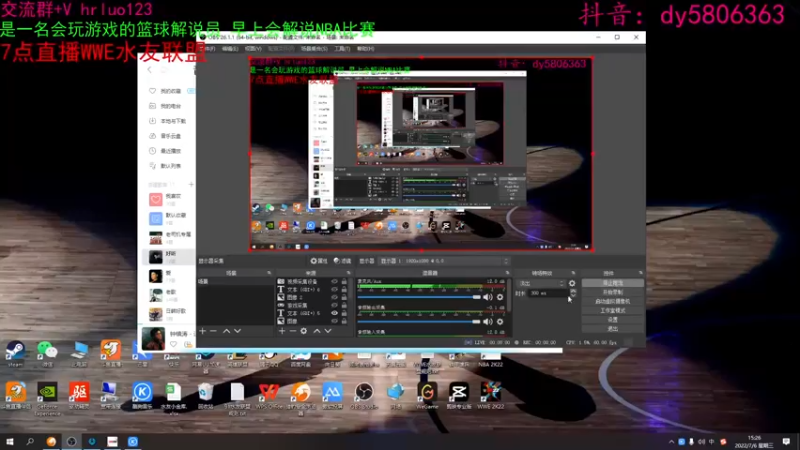Image resolution: width=800 pixels, height=450 pixels.
Task: Click the 属性 properties button above Sources
Action: [x=319, y=261]
